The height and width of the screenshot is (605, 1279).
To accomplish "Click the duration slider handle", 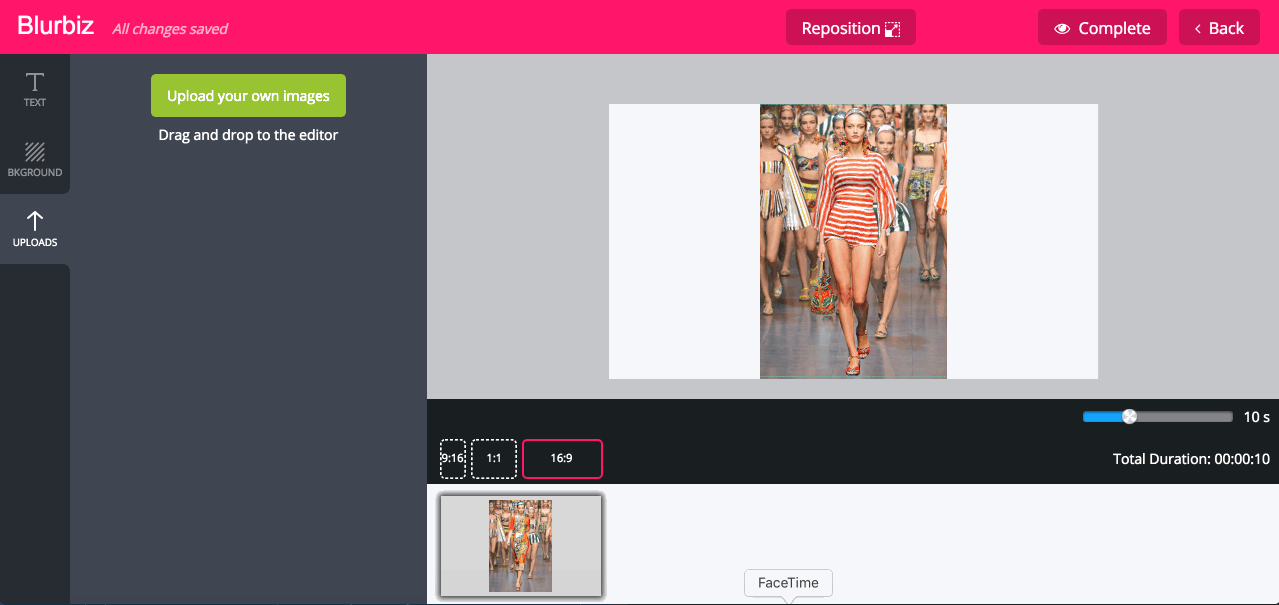I will 1129,417.
